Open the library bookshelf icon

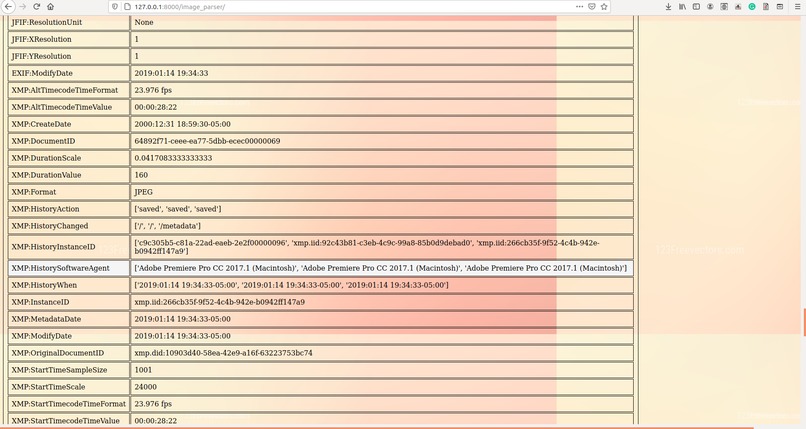click(682, 7)
